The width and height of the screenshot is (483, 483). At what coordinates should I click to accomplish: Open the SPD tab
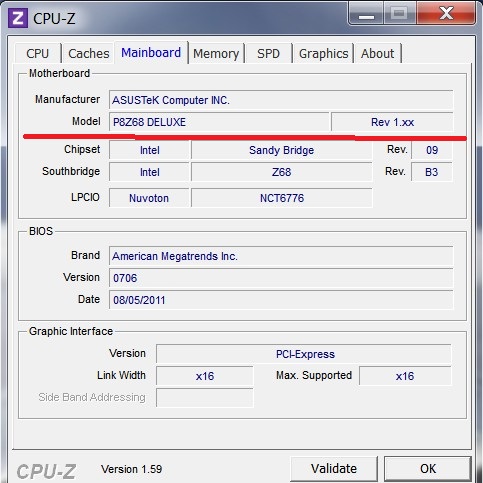click(x=268, y=53)
